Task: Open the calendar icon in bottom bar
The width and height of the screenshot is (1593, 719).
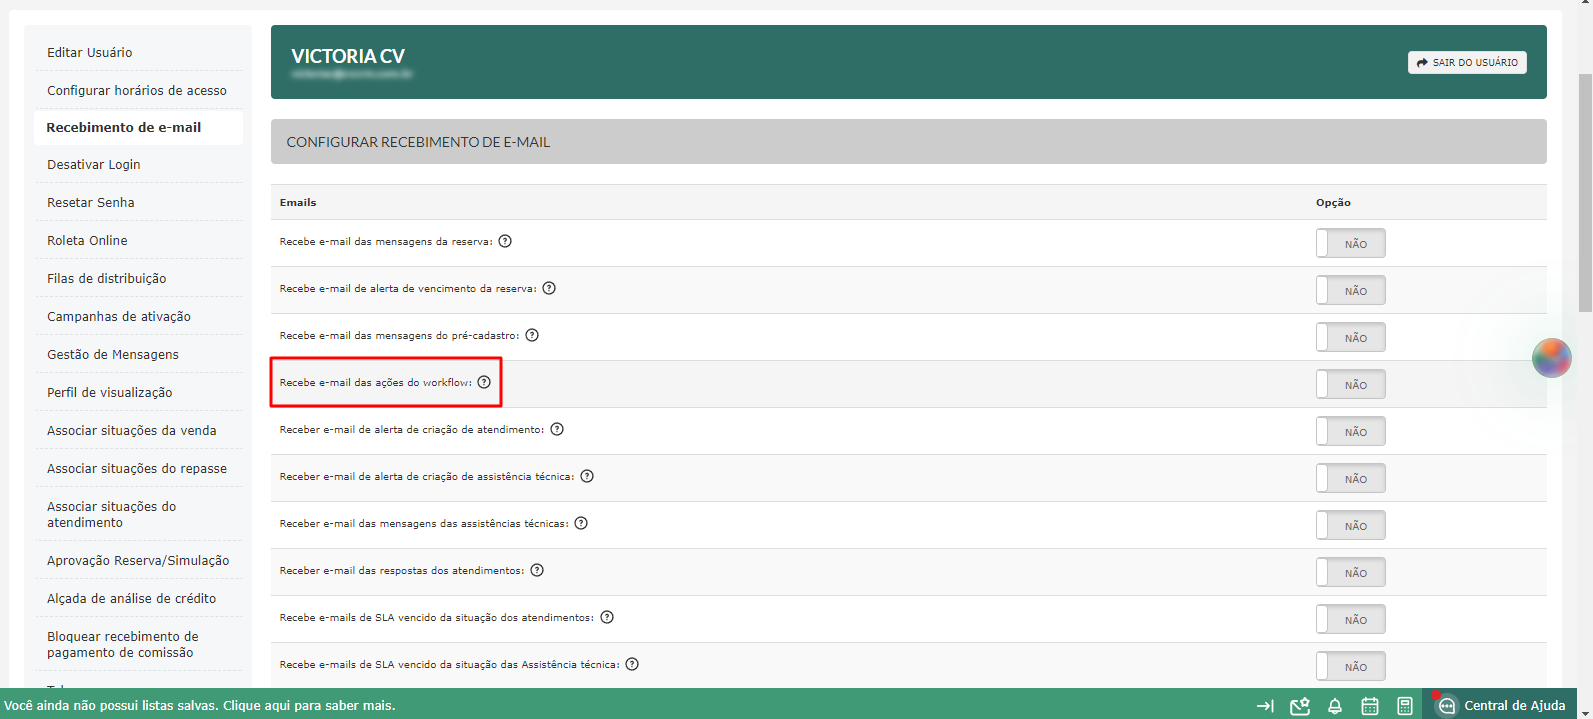Action: pyautogui.click(x=1370, y=706)
